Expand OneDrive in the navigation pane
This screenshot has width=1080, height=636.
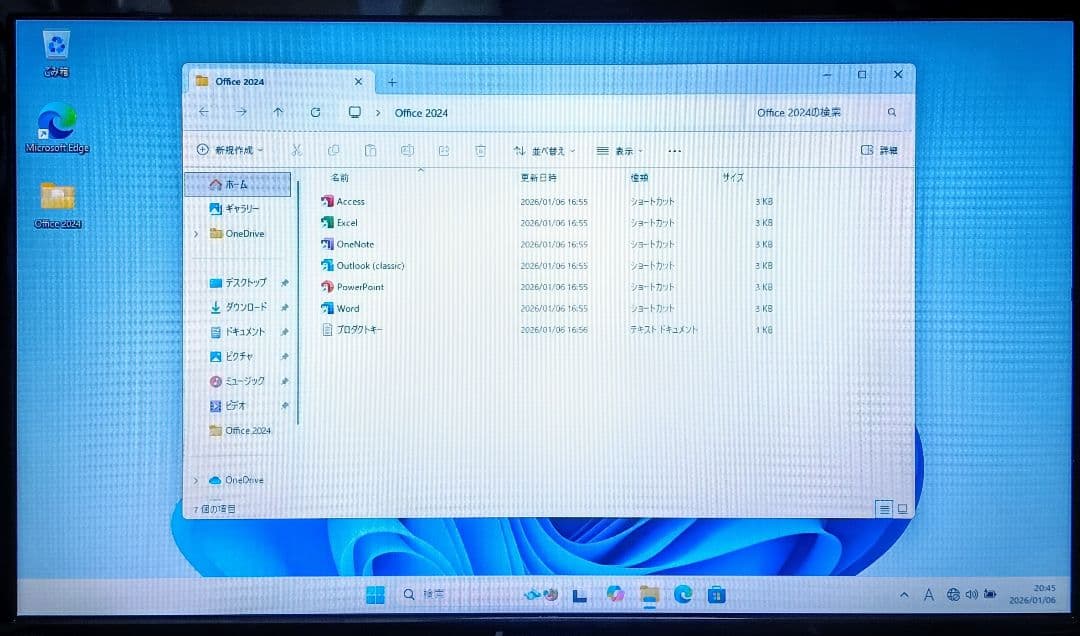196,233
